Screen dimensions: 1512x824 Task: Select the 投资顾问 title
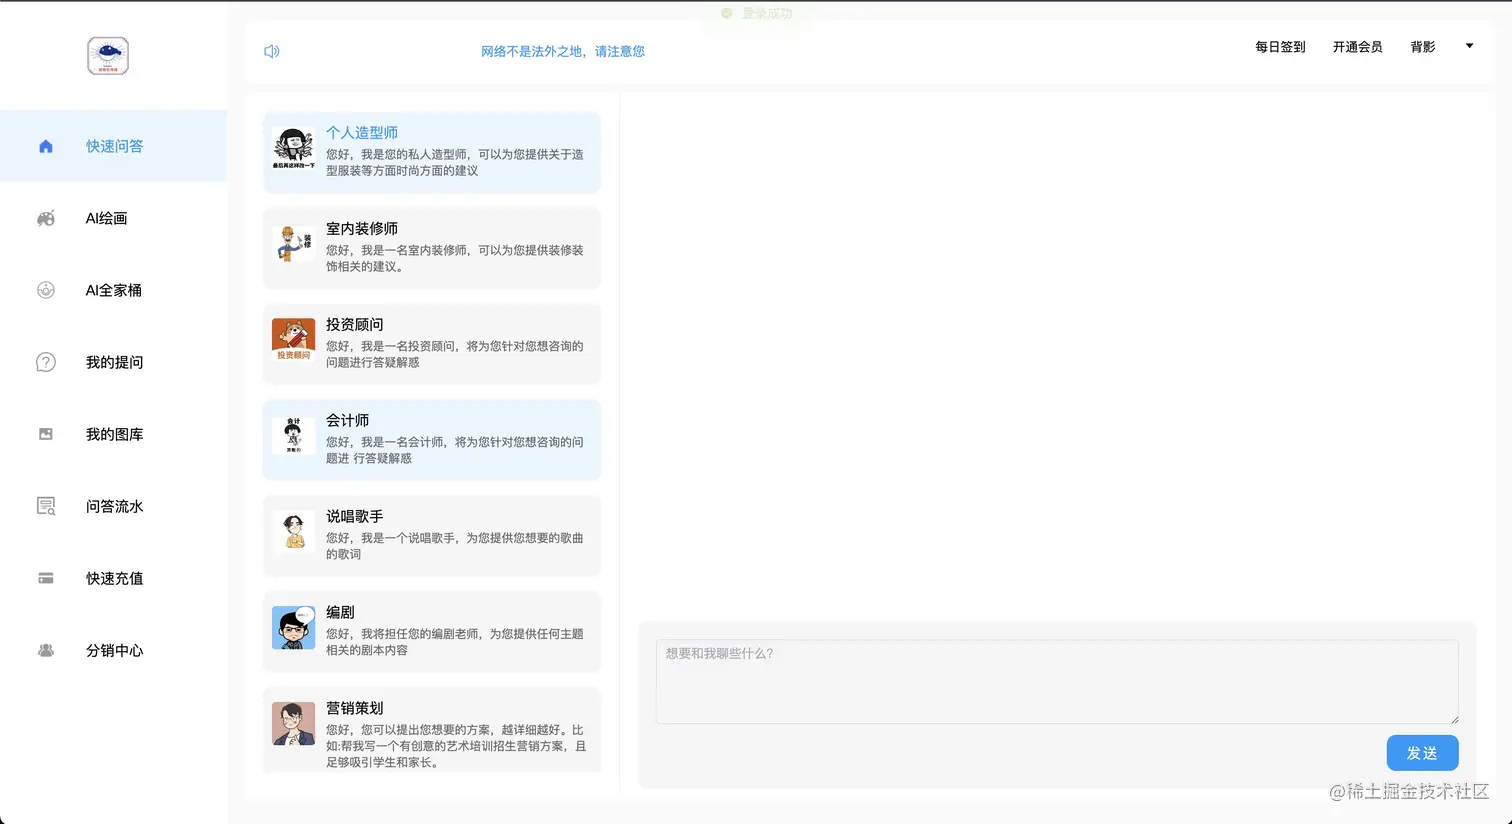point(355,324)
